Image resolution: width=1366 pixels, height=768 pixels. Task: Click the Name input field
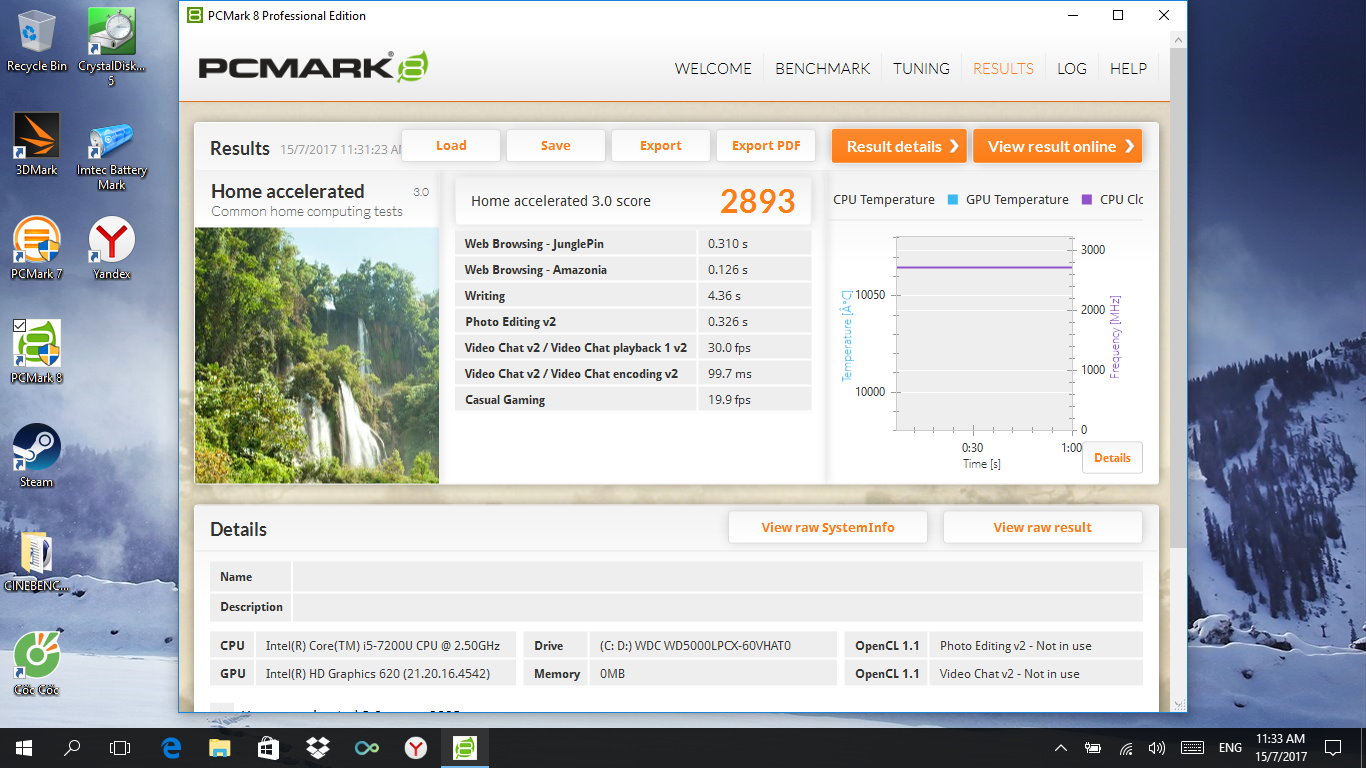[x=717, y=577]
